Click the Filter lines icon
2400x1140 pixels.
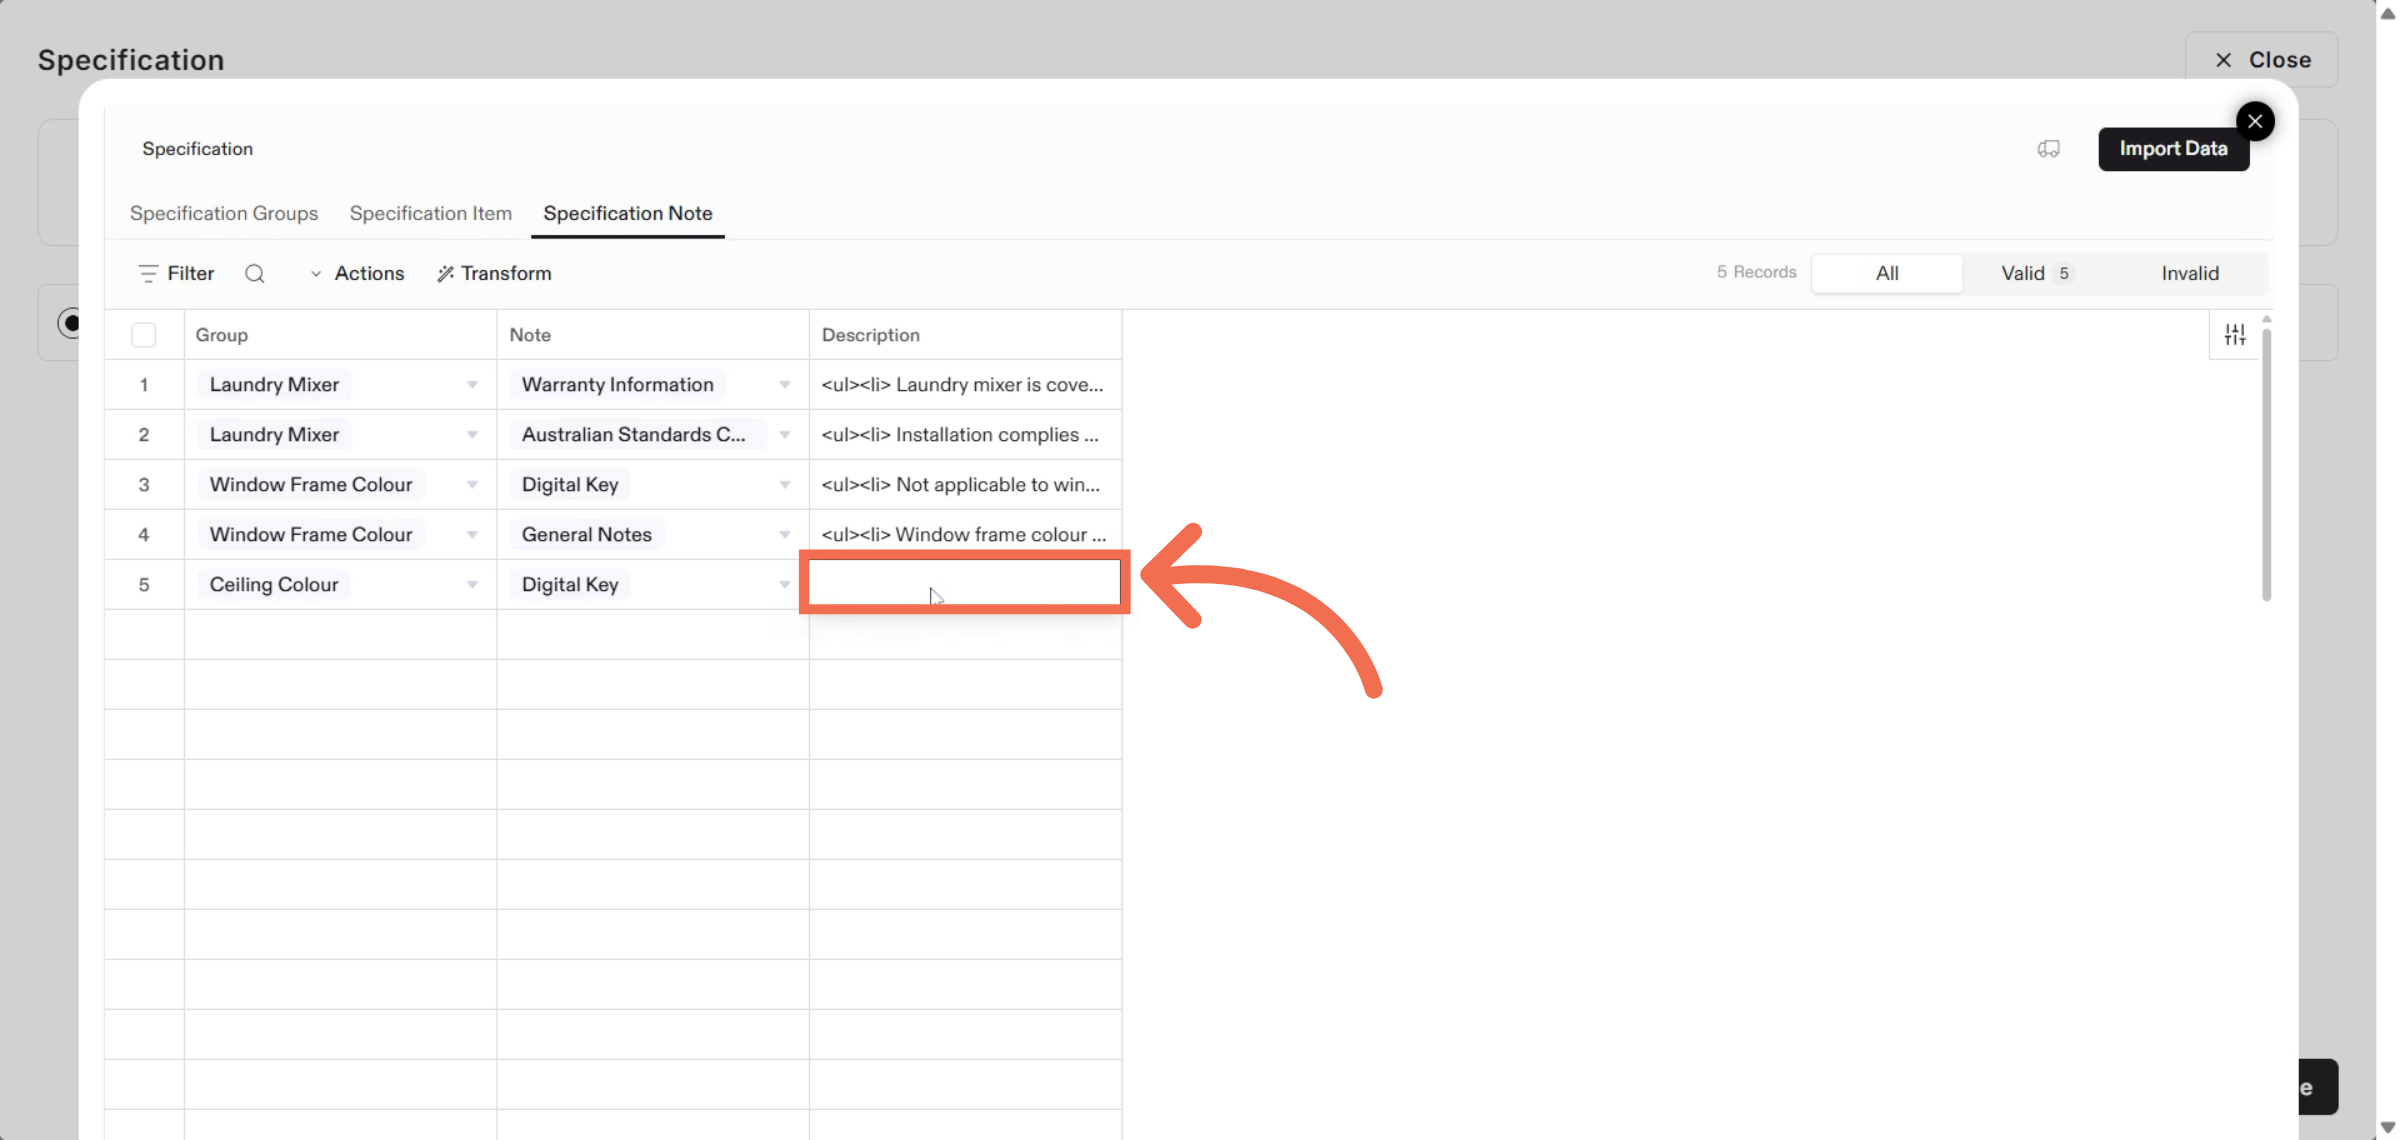(x=148, y=274)
